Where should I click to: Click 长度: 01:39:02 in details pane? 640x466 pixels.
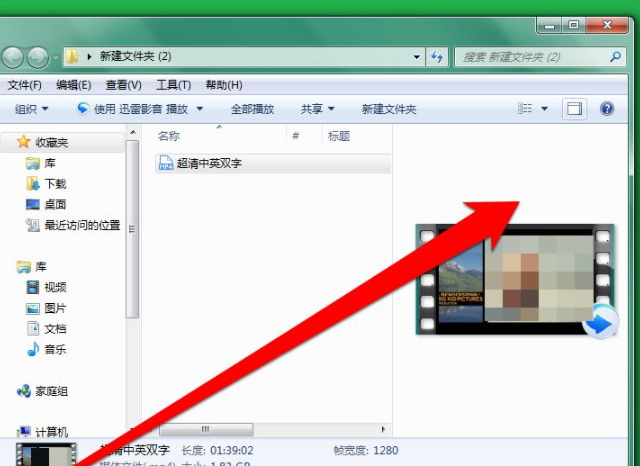point(217,450)
